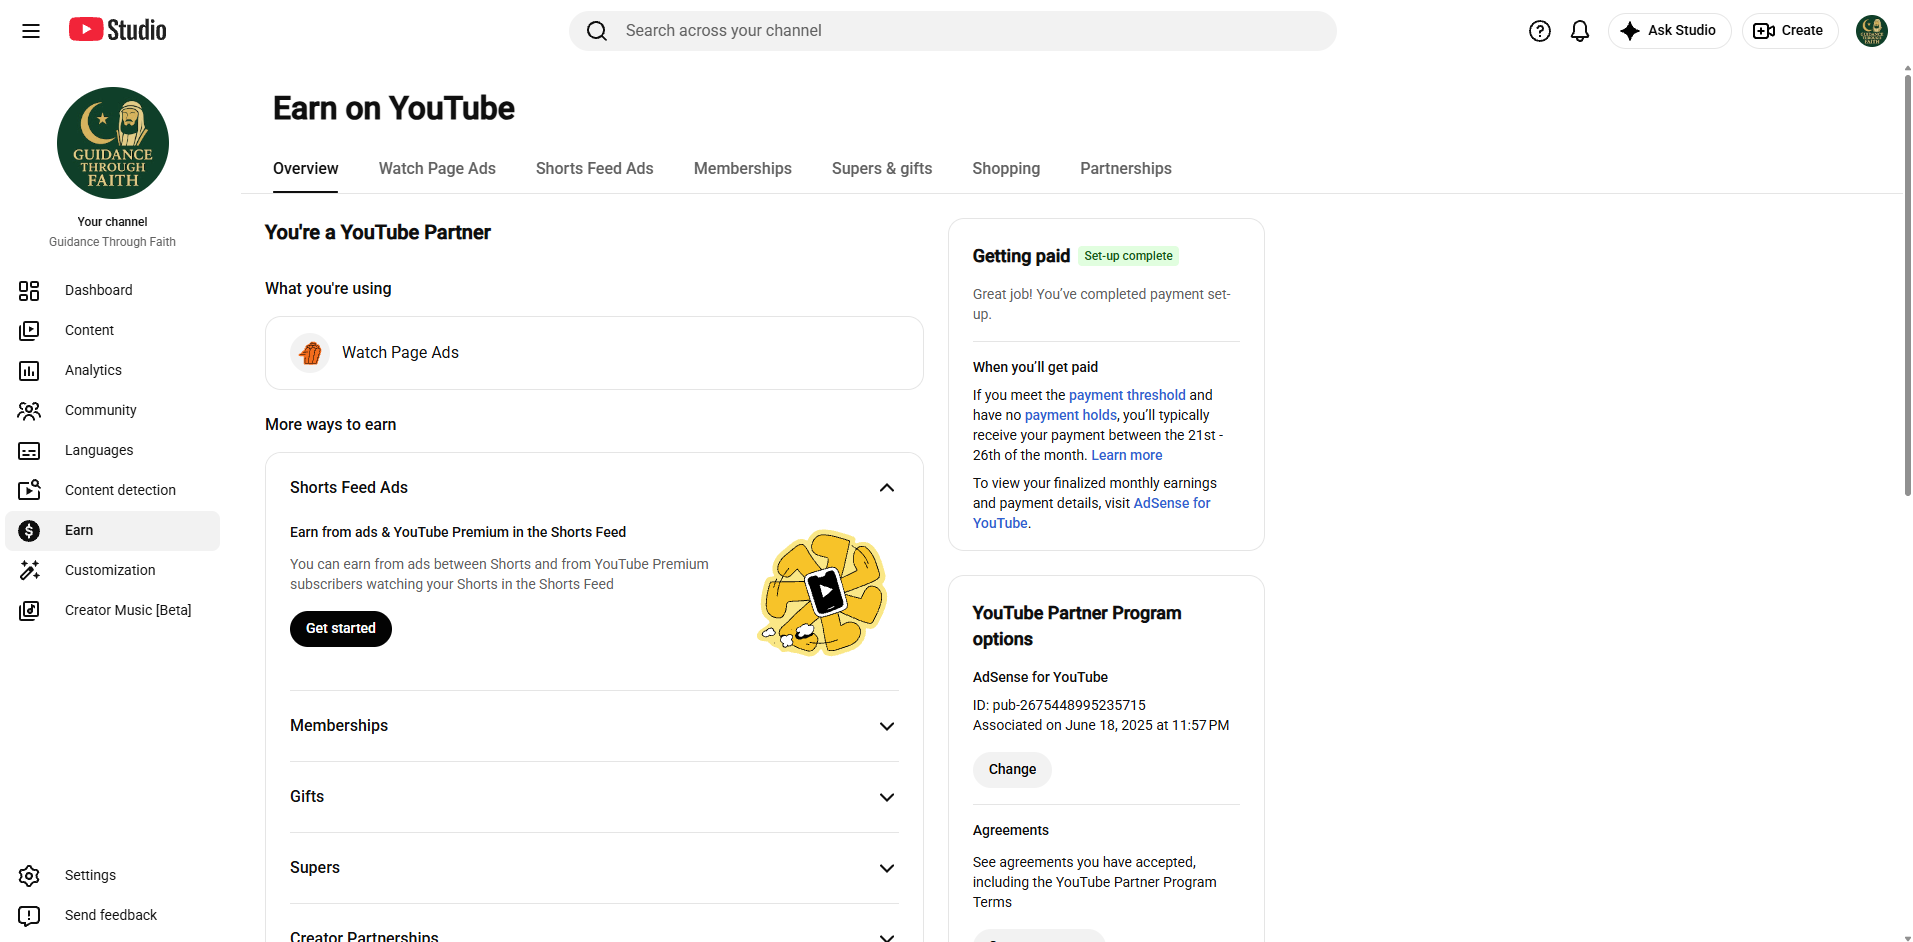Open Settings gear in sidebar
The image size is (1913, 942).
coord(29,875)
